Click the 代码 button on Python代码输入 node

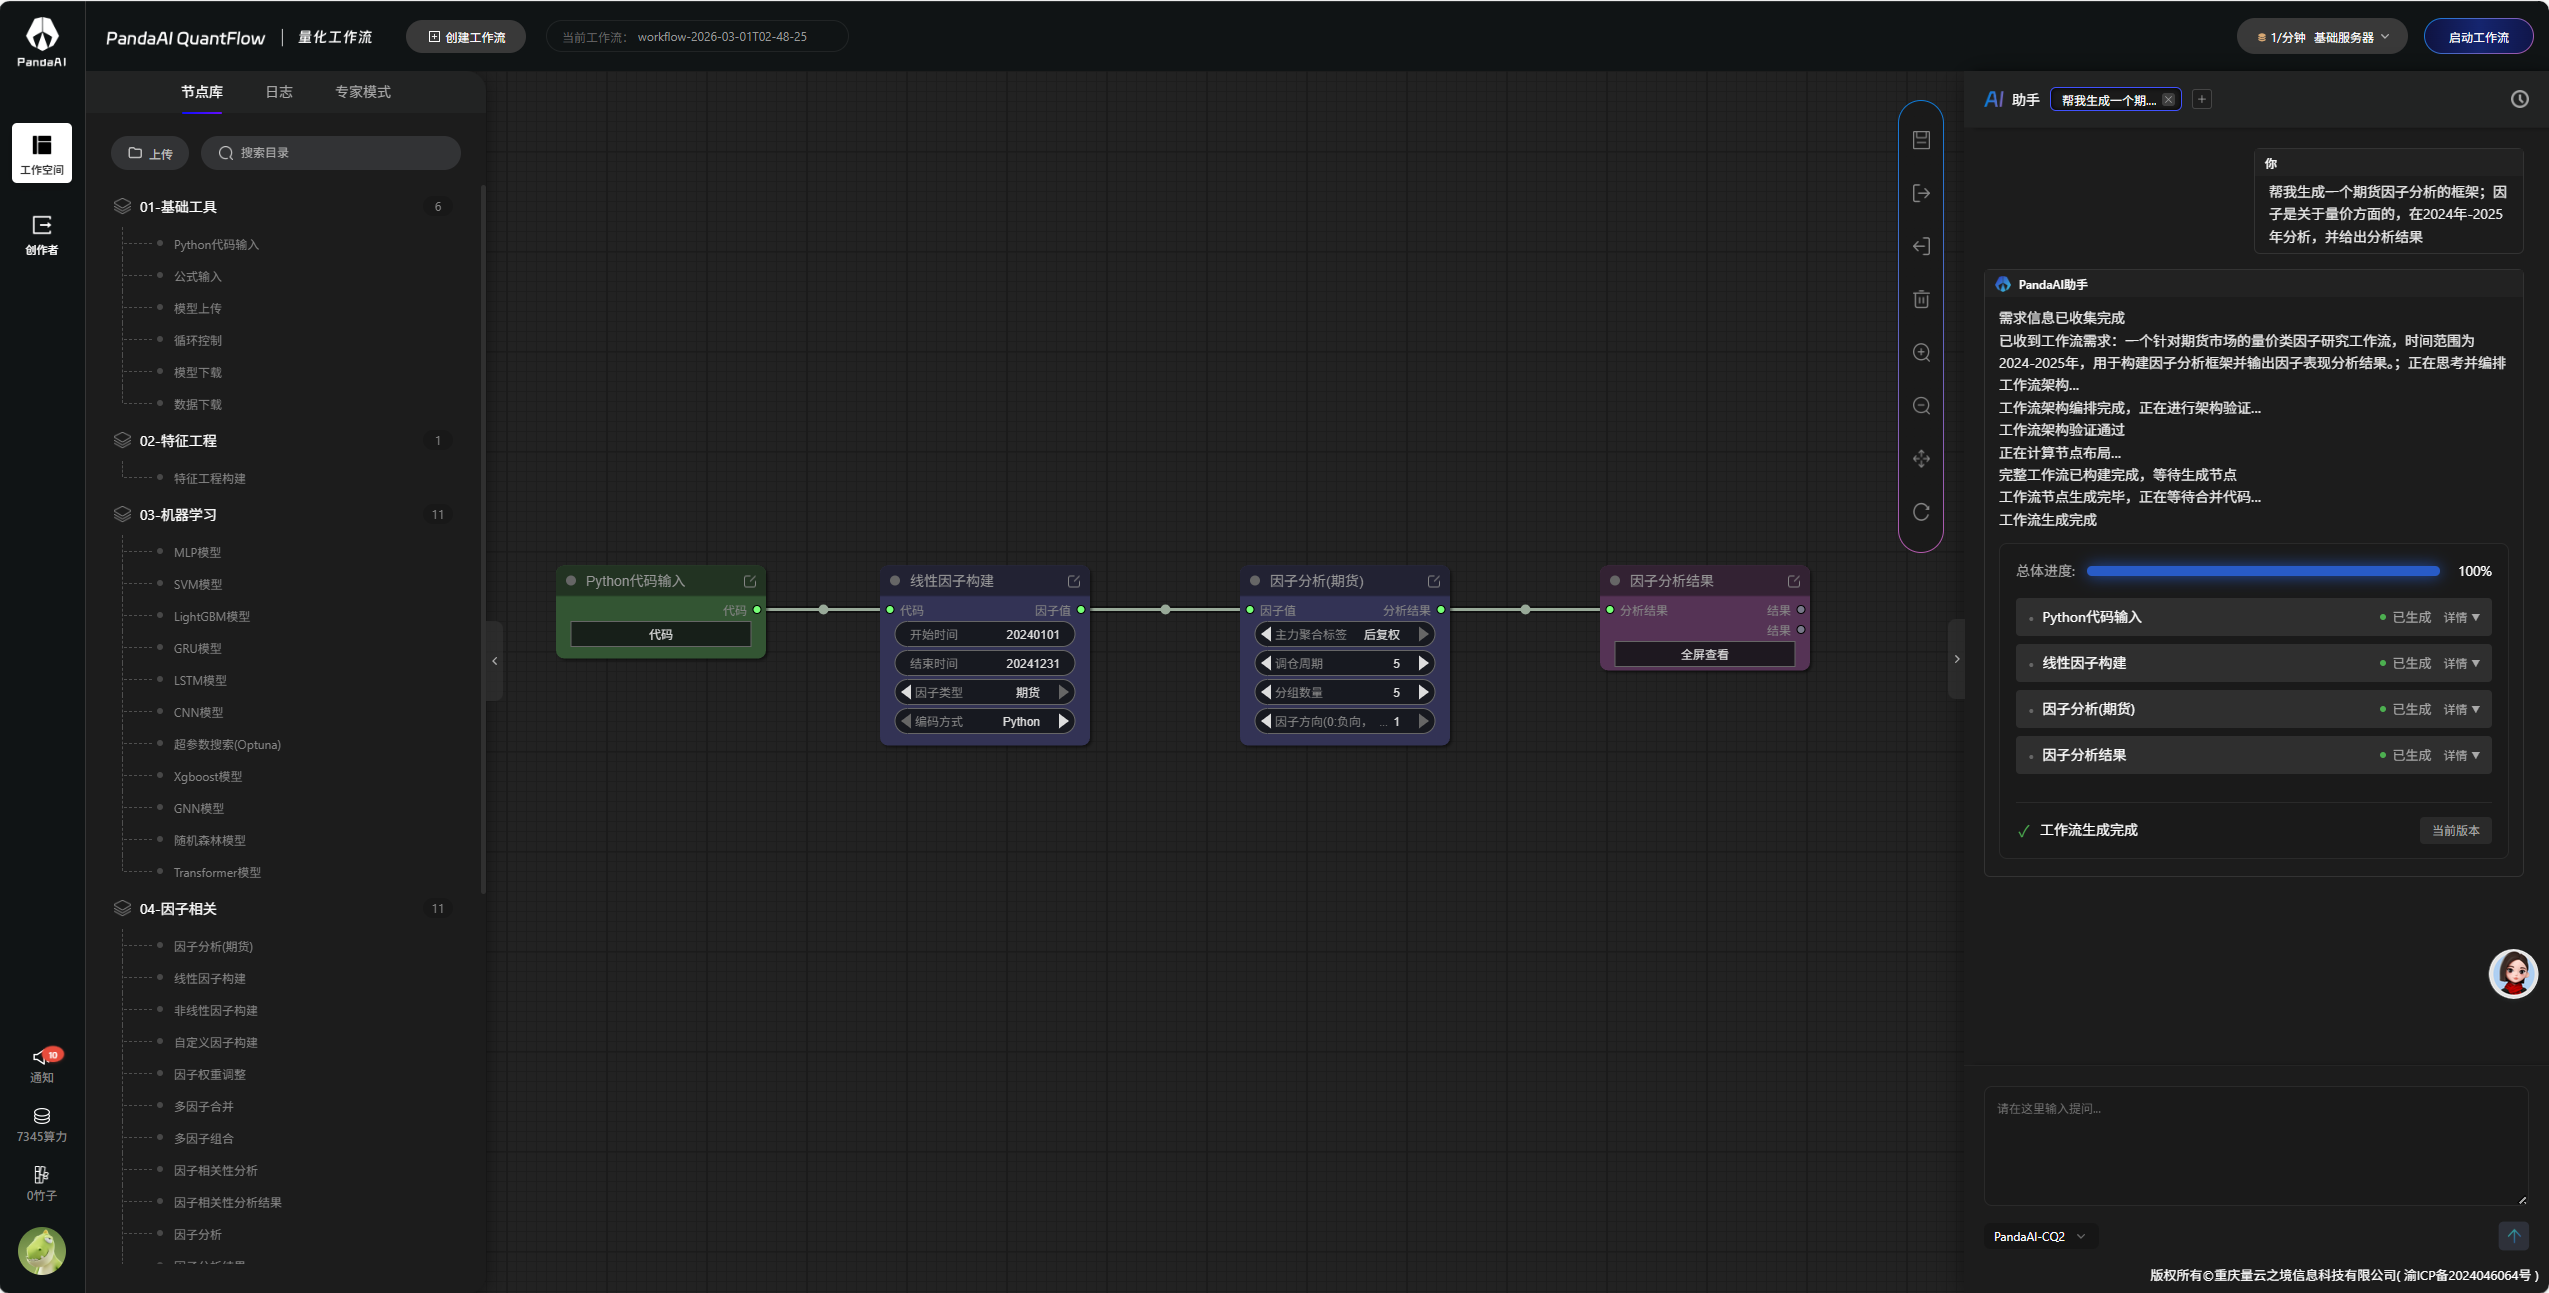pyautogui.click(x=661, y=634)
